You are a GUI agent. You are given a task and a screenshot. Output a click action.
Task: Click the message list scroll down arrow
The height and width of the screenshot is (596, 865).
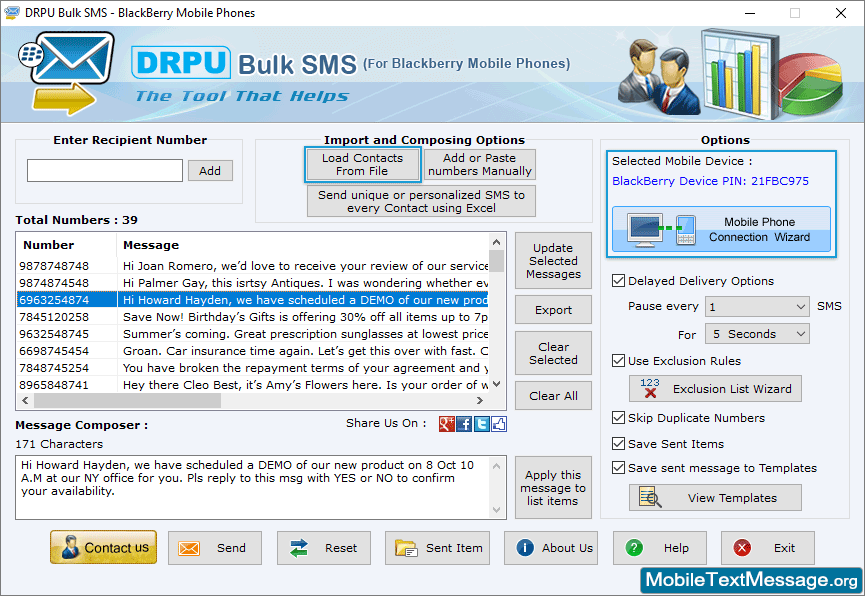pos(496,384)
